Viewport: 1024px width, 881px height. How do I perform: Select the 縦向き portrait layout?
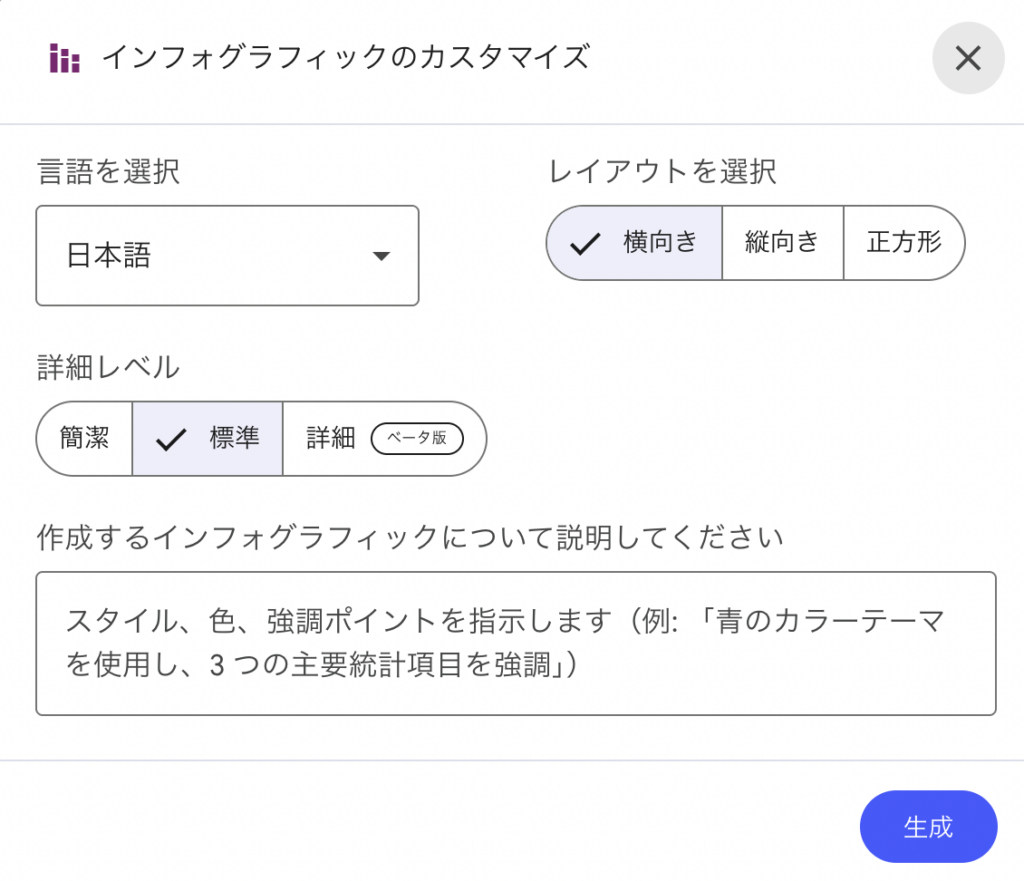[x=782, y=242]
